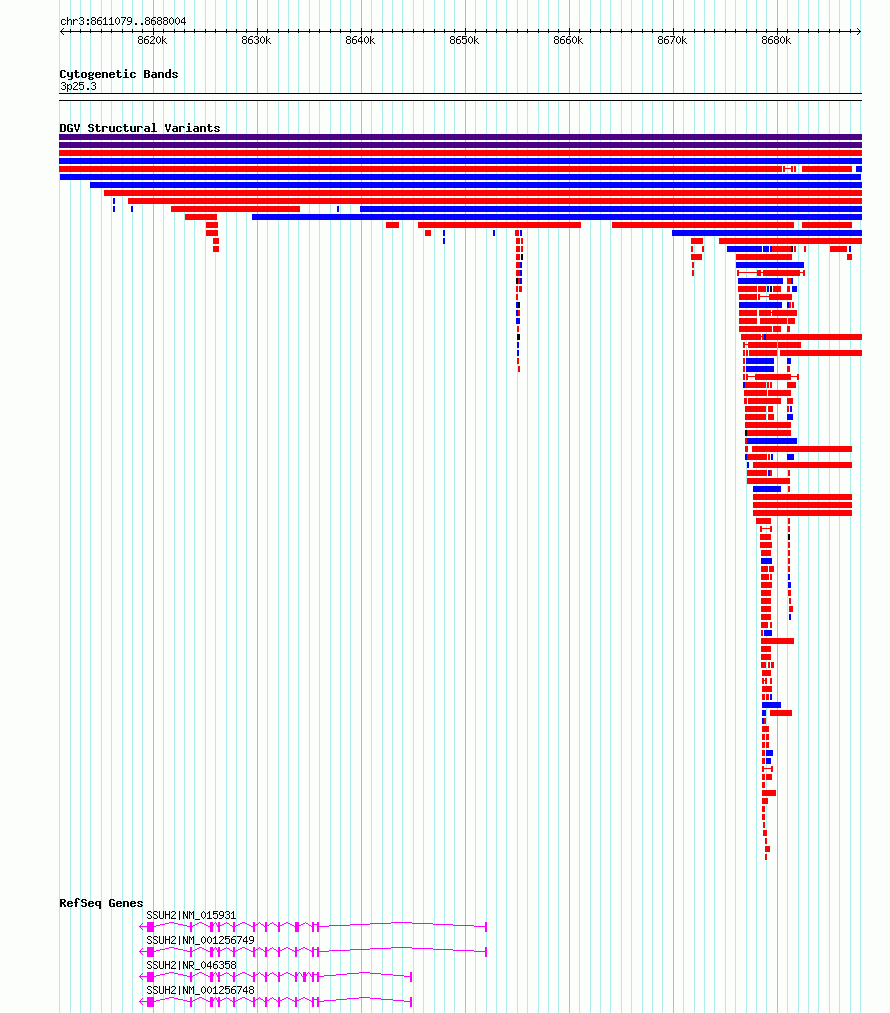This screenshot has width=890, height=1013.
Task: Click the SSUH2|NM_015931 gene label
Action: [x=191, y=915]
